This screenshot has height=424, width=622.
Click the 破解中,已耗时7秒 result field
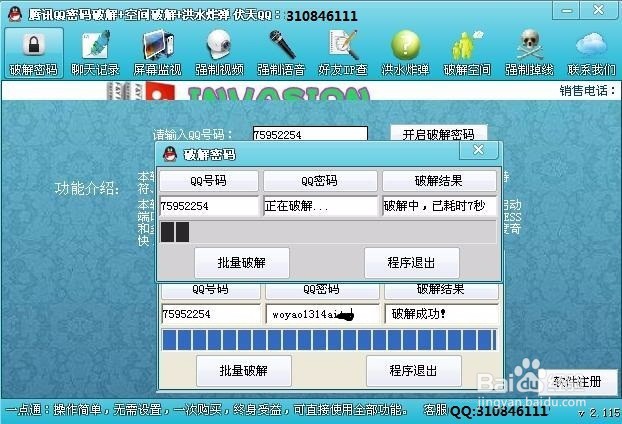(x=440, y=206)
